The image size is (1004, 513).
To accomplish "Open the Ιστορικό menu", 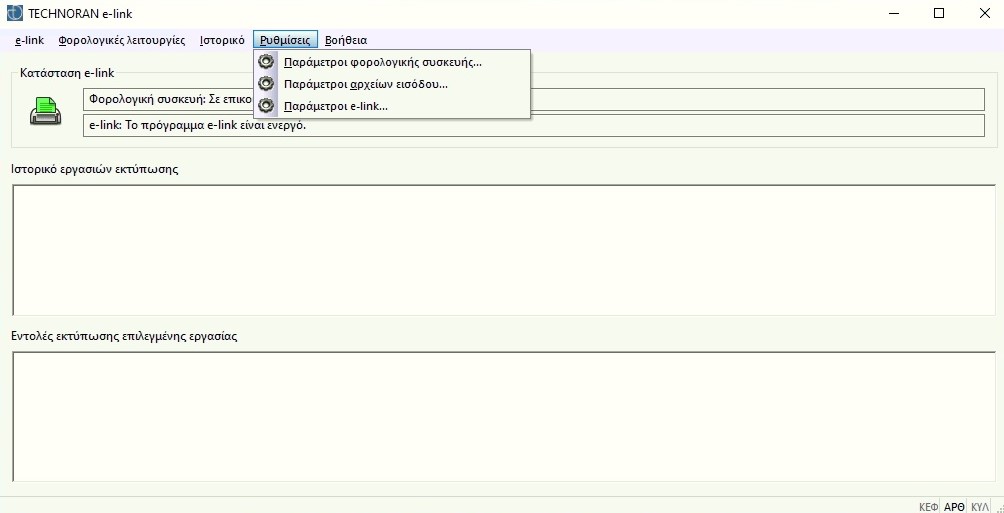I will (222, 40).
